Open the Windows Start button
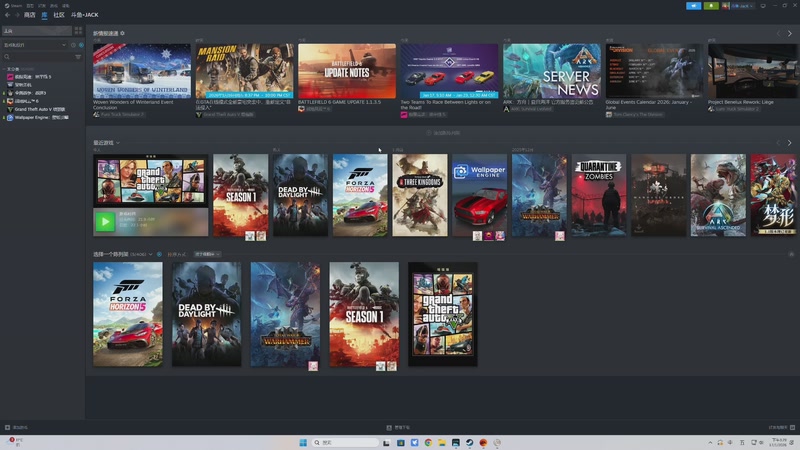The width and height of the screenshot is (800, 450). point(303,442)
